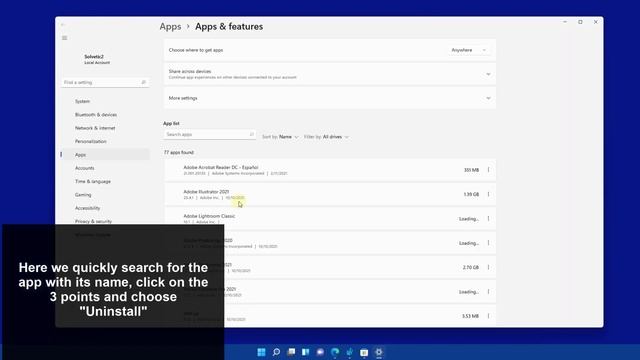Click the Settings gear on the taskbar

379,352
